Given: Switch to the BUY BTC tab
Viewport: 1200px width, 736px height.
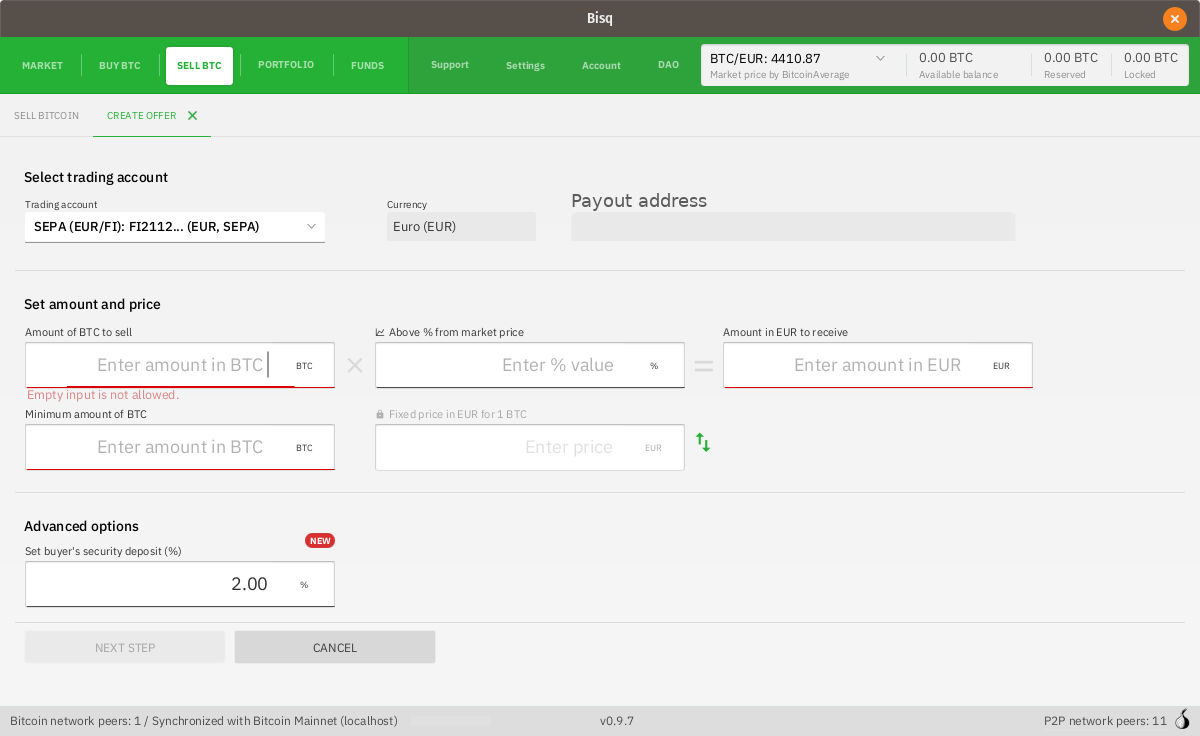Looking at the screenshot, I should tap(120, 66).
